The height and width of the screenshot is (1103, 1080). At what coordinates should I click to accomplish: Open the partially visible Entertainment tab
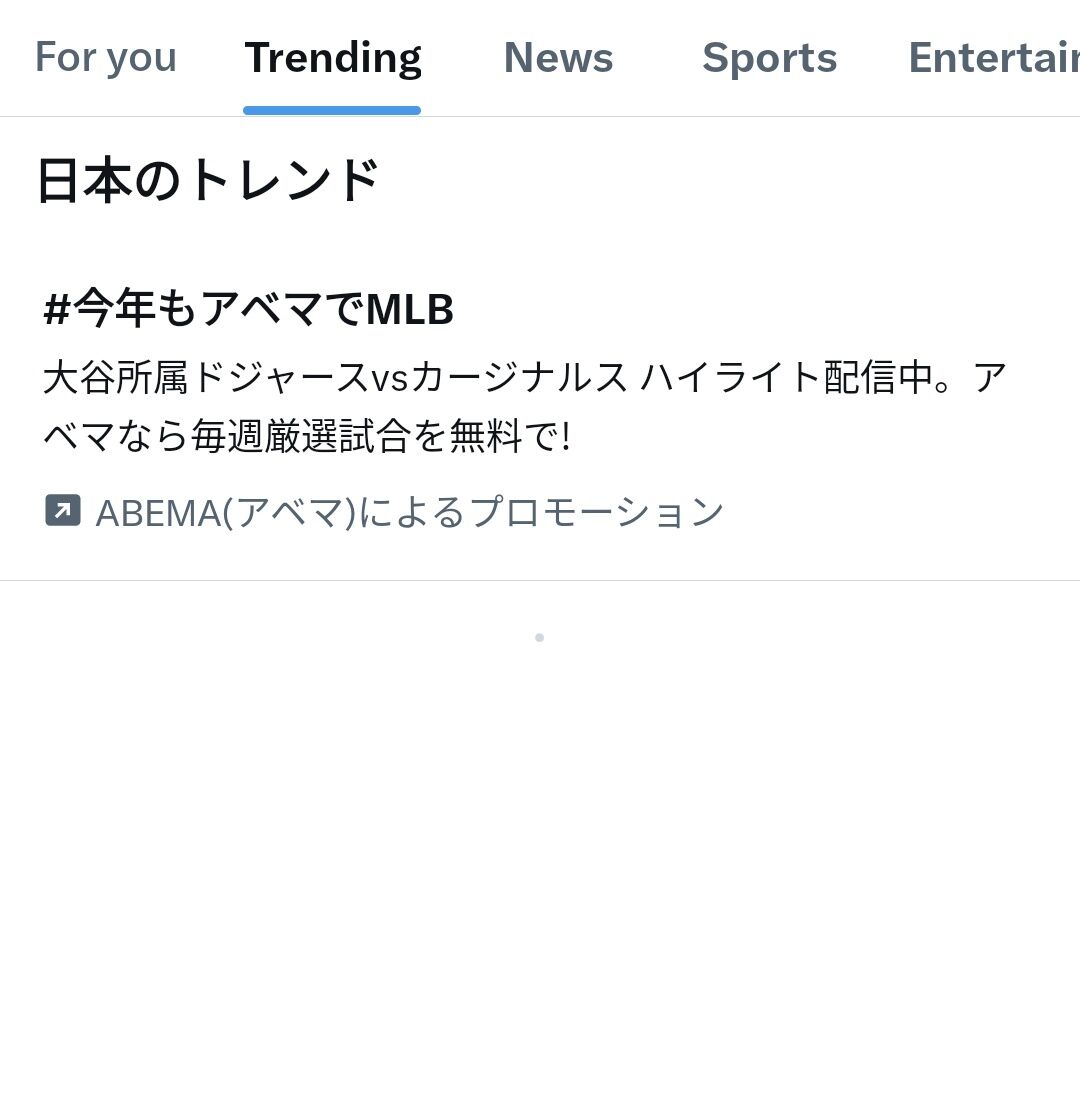tap(992, 58)
